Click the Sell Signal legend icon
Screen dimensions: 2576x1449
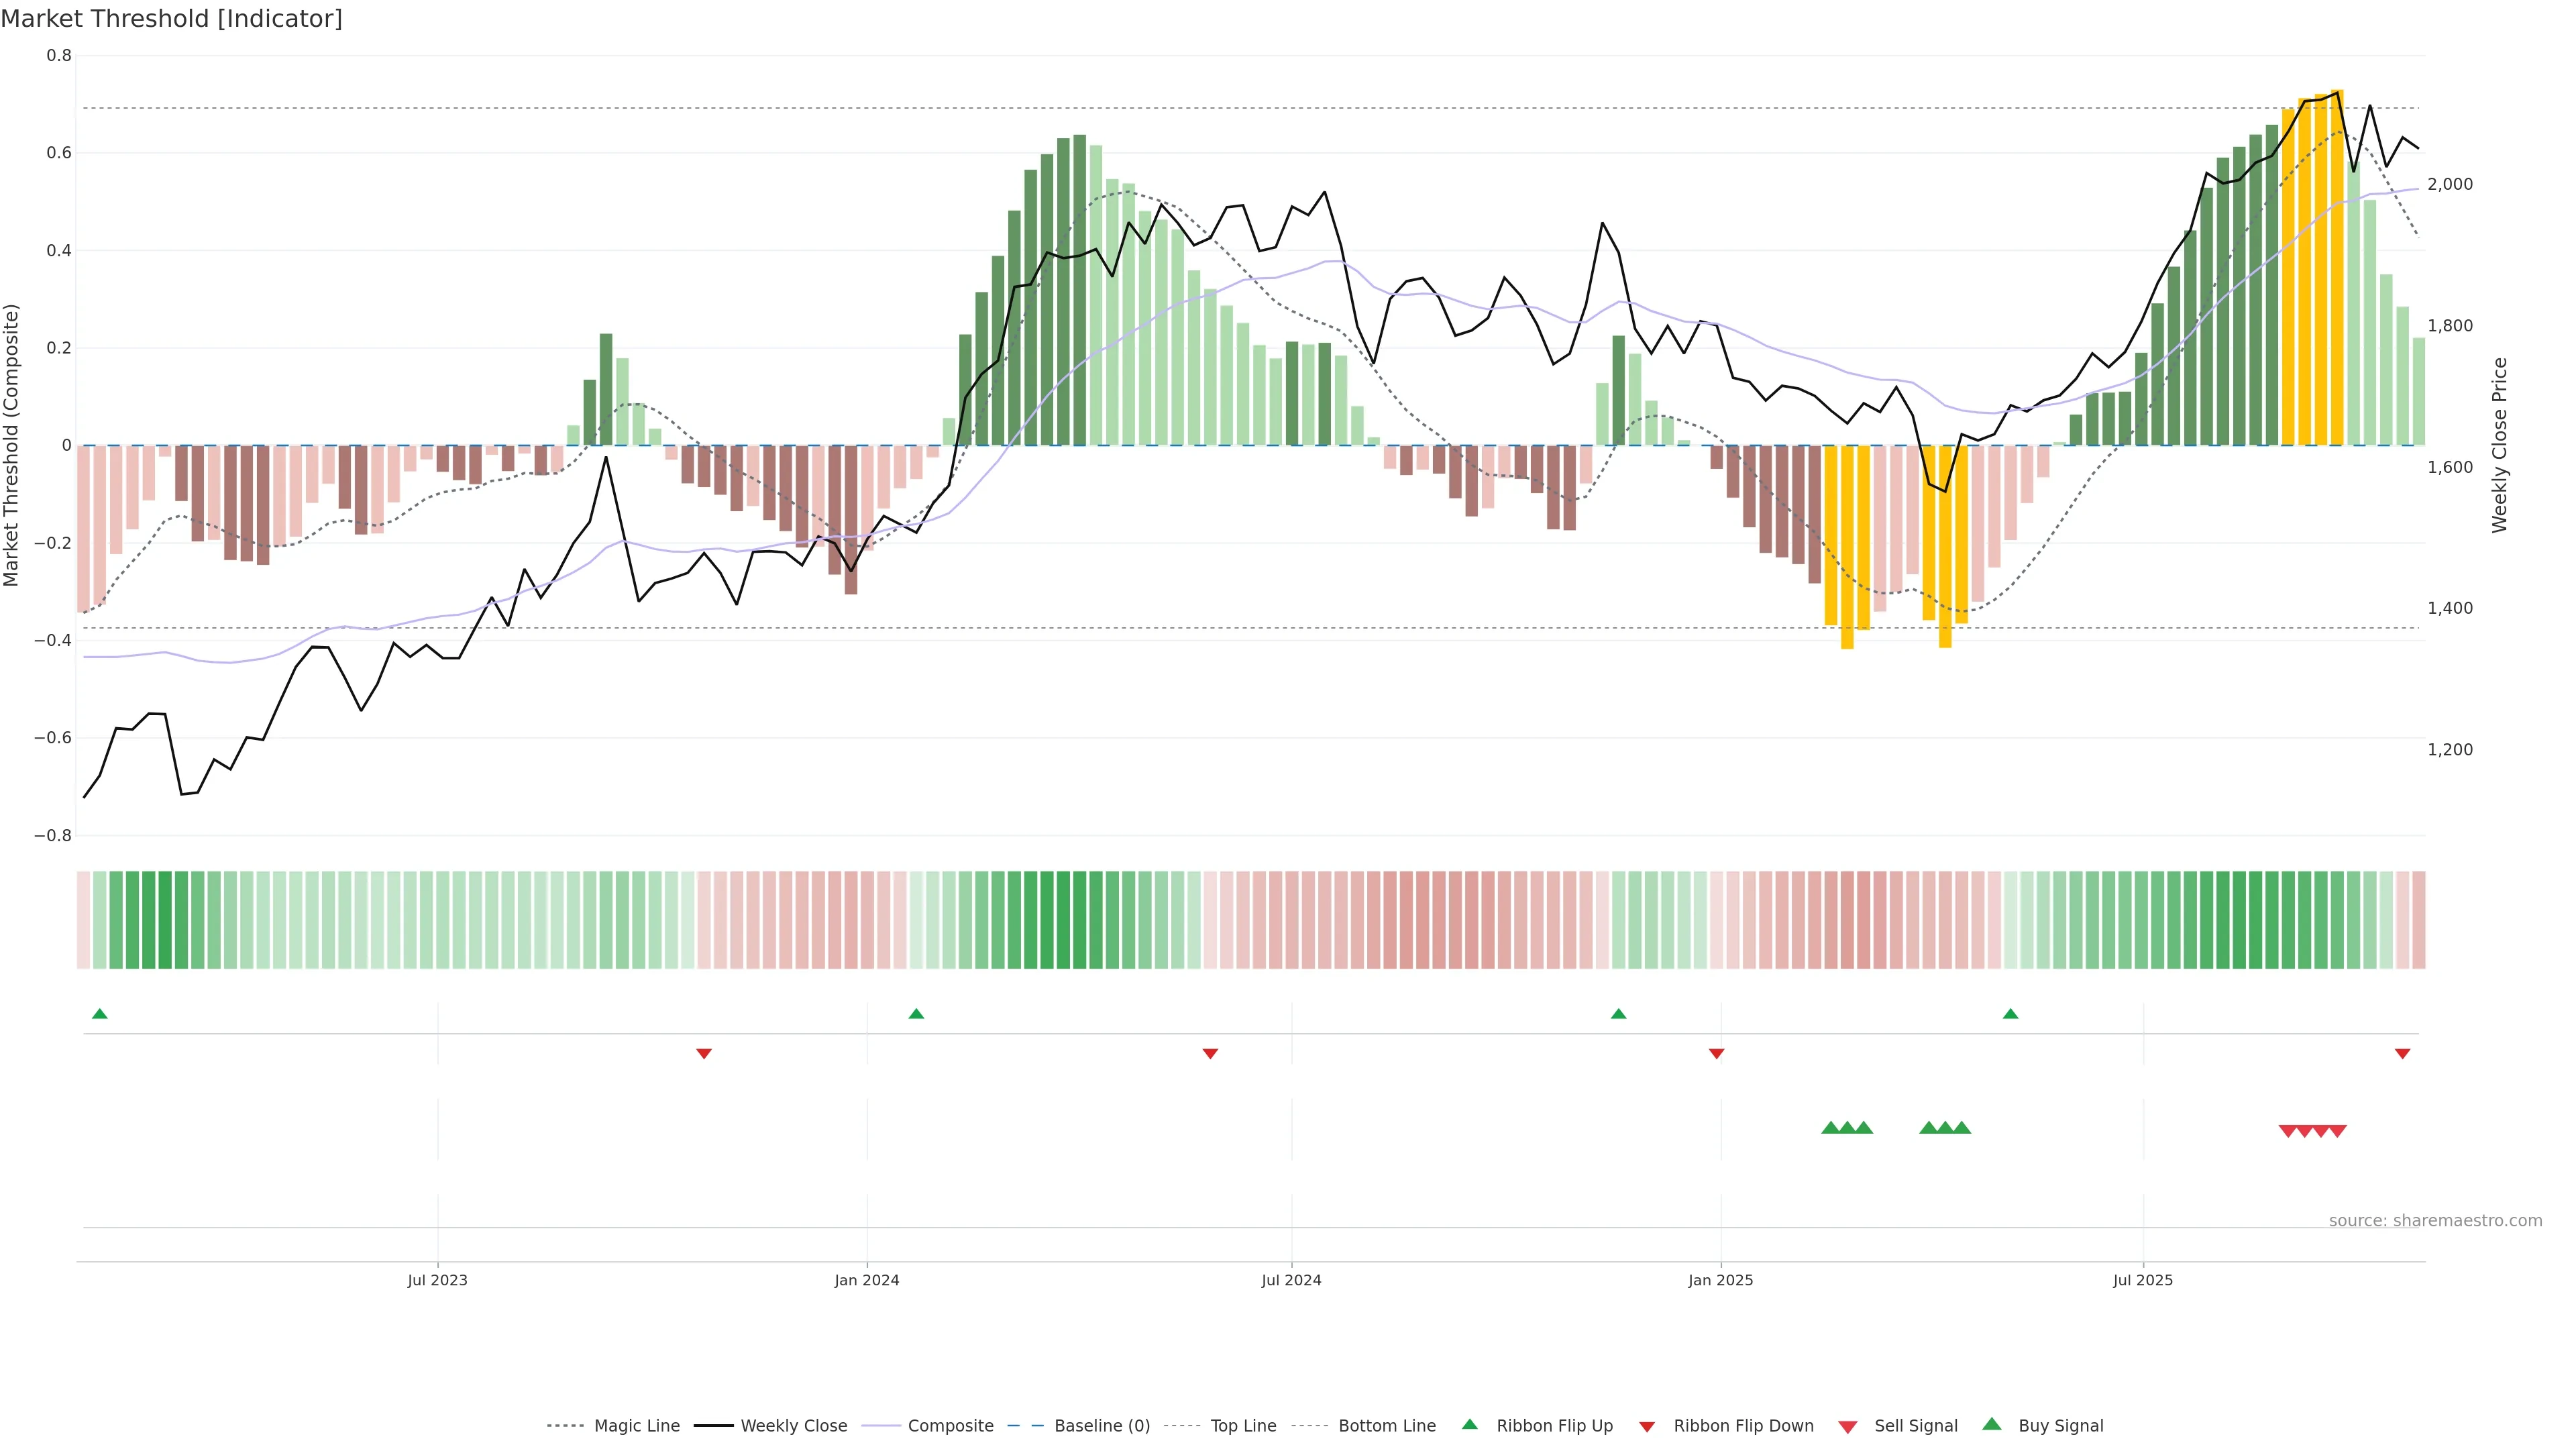(x=1848, y=1427)
